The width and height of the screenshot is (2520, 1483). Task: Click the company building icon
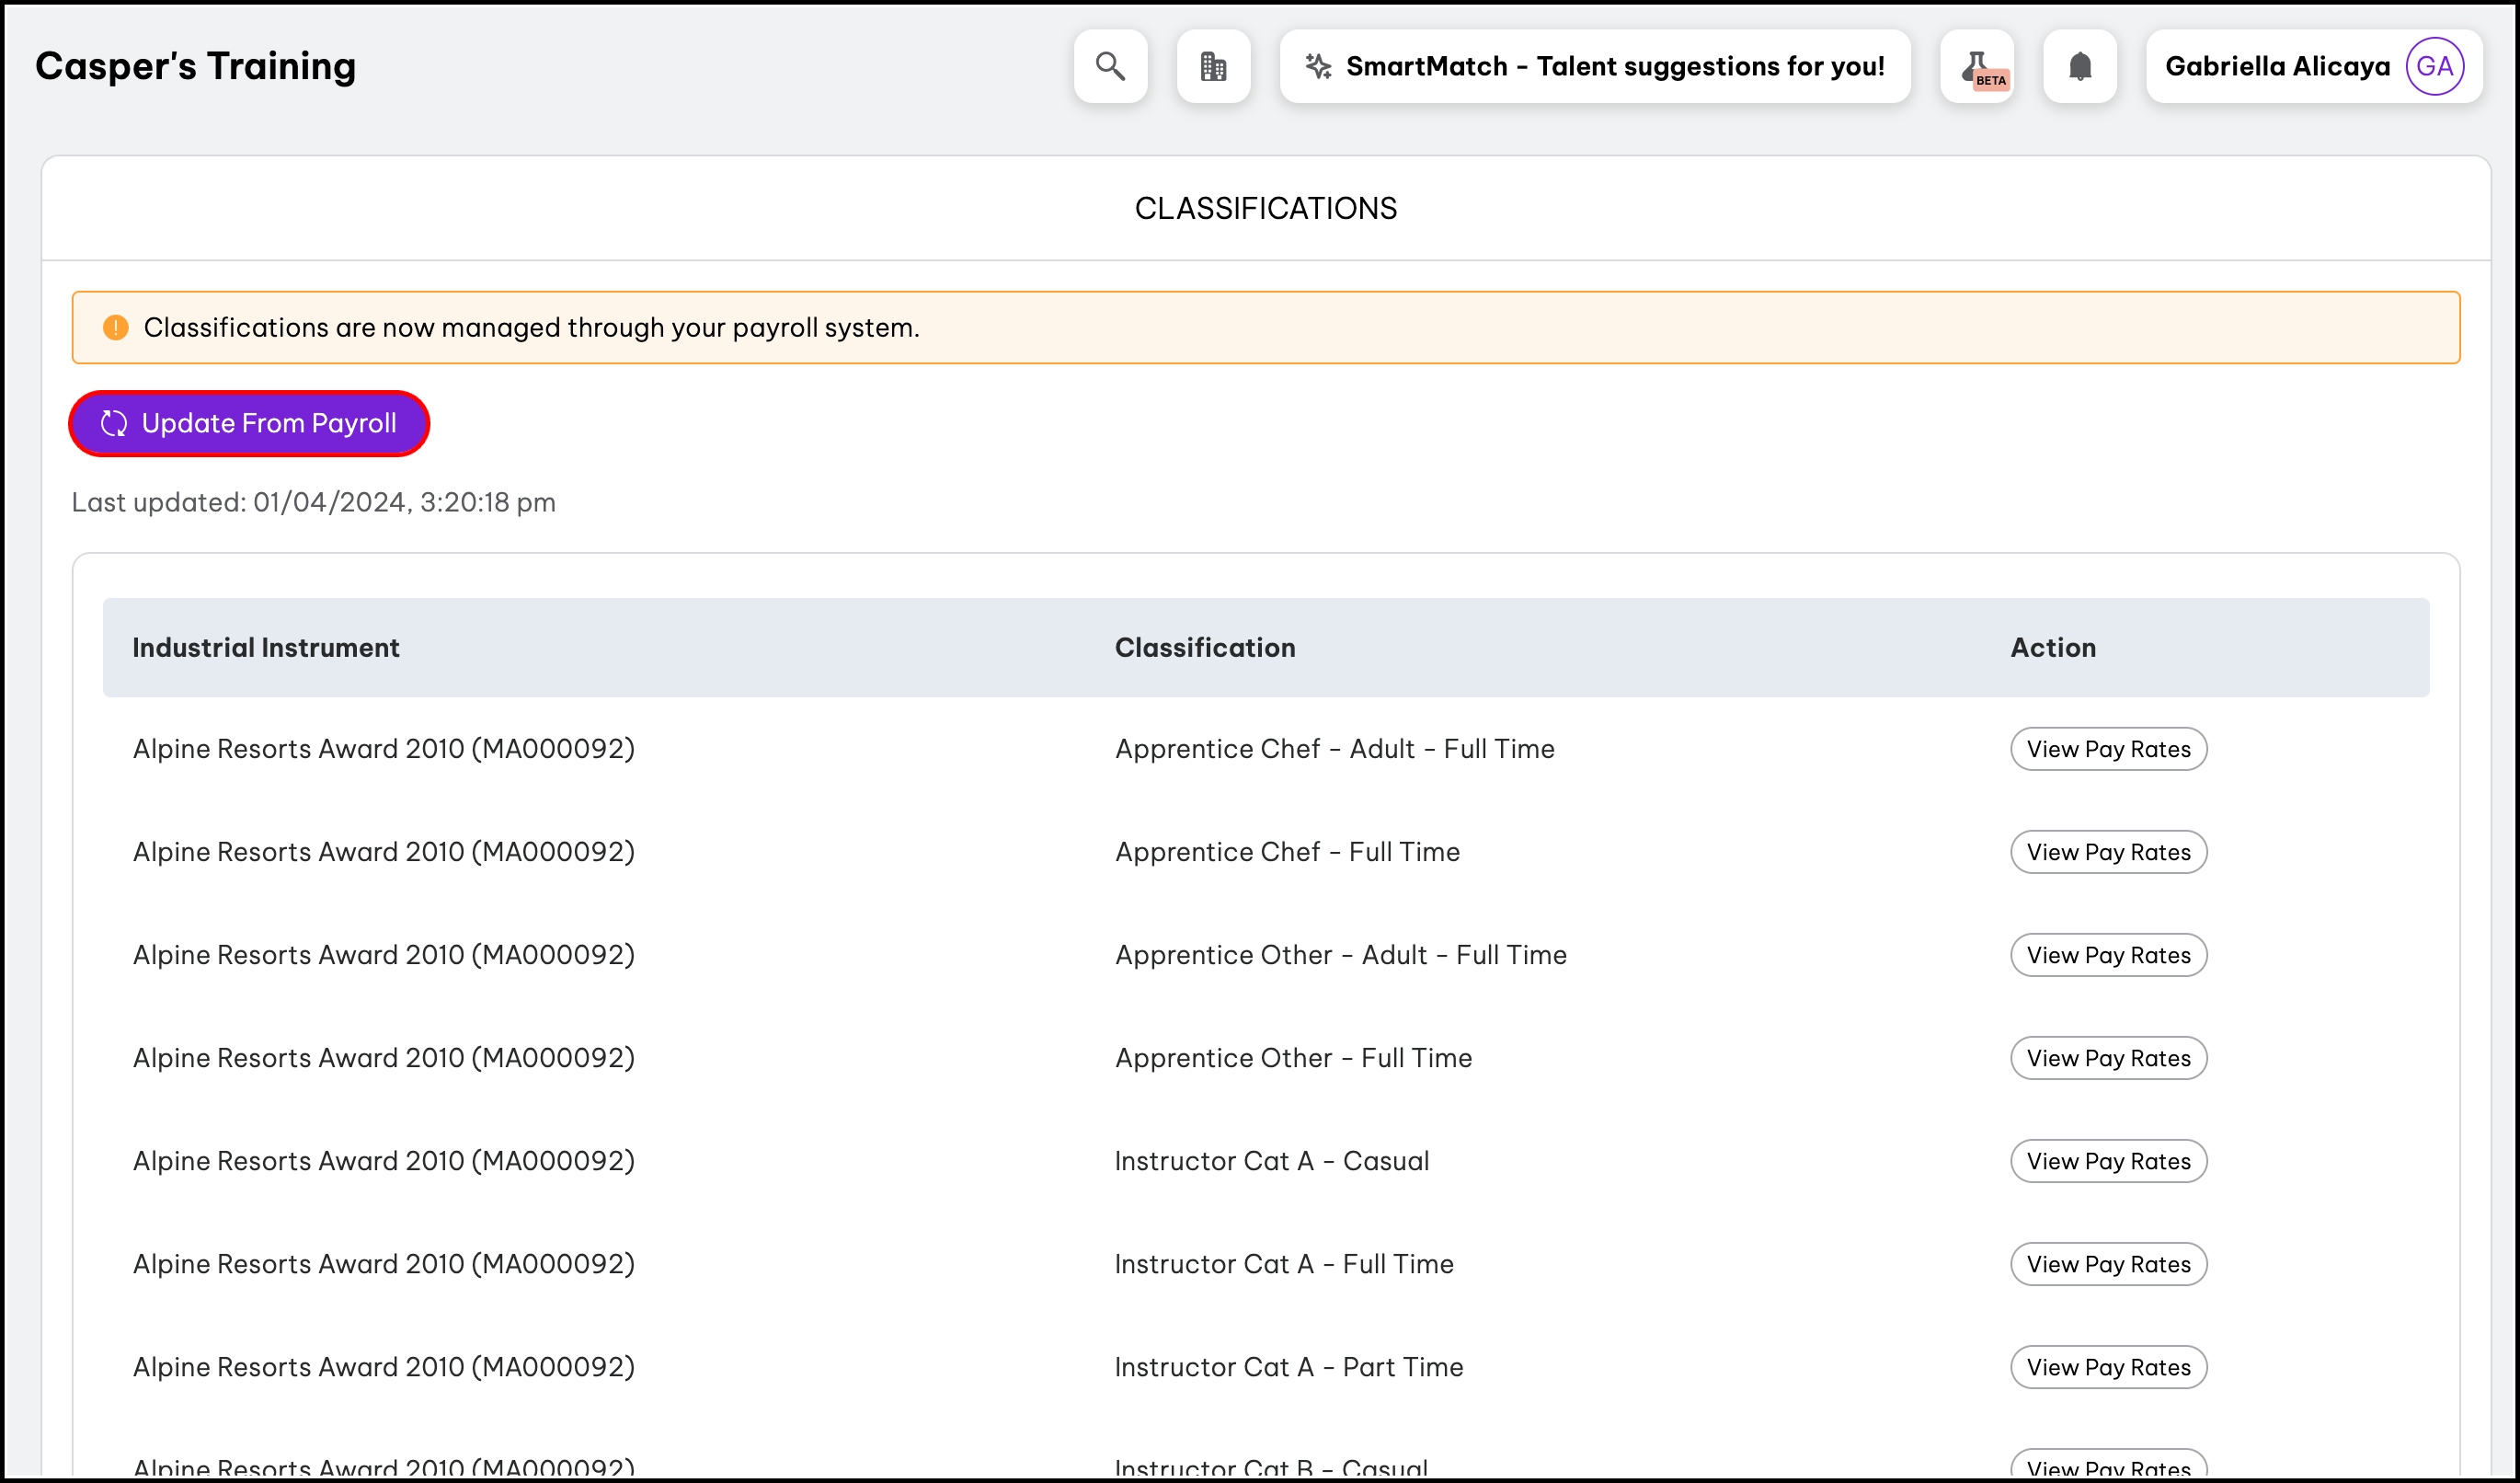[x=1213, y=66]
